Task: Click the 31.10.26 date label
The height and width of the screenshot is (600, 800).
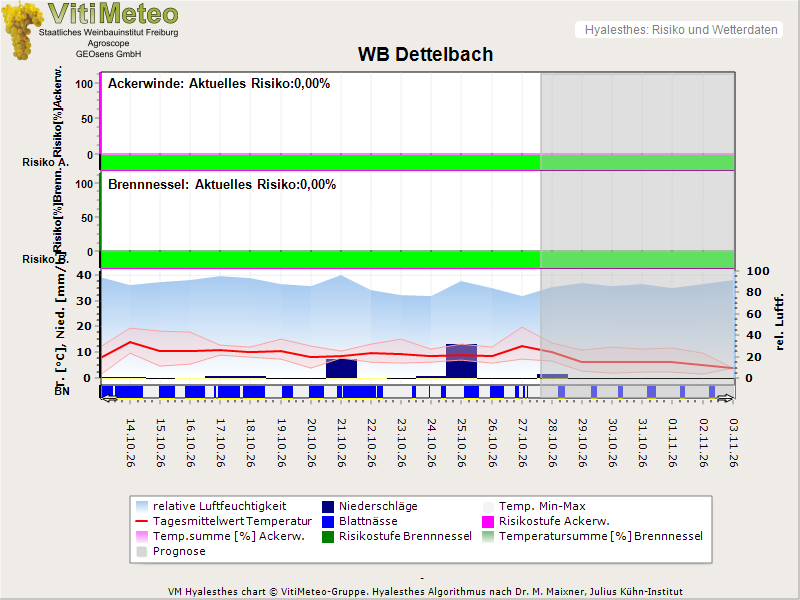Action: point(642,443)
